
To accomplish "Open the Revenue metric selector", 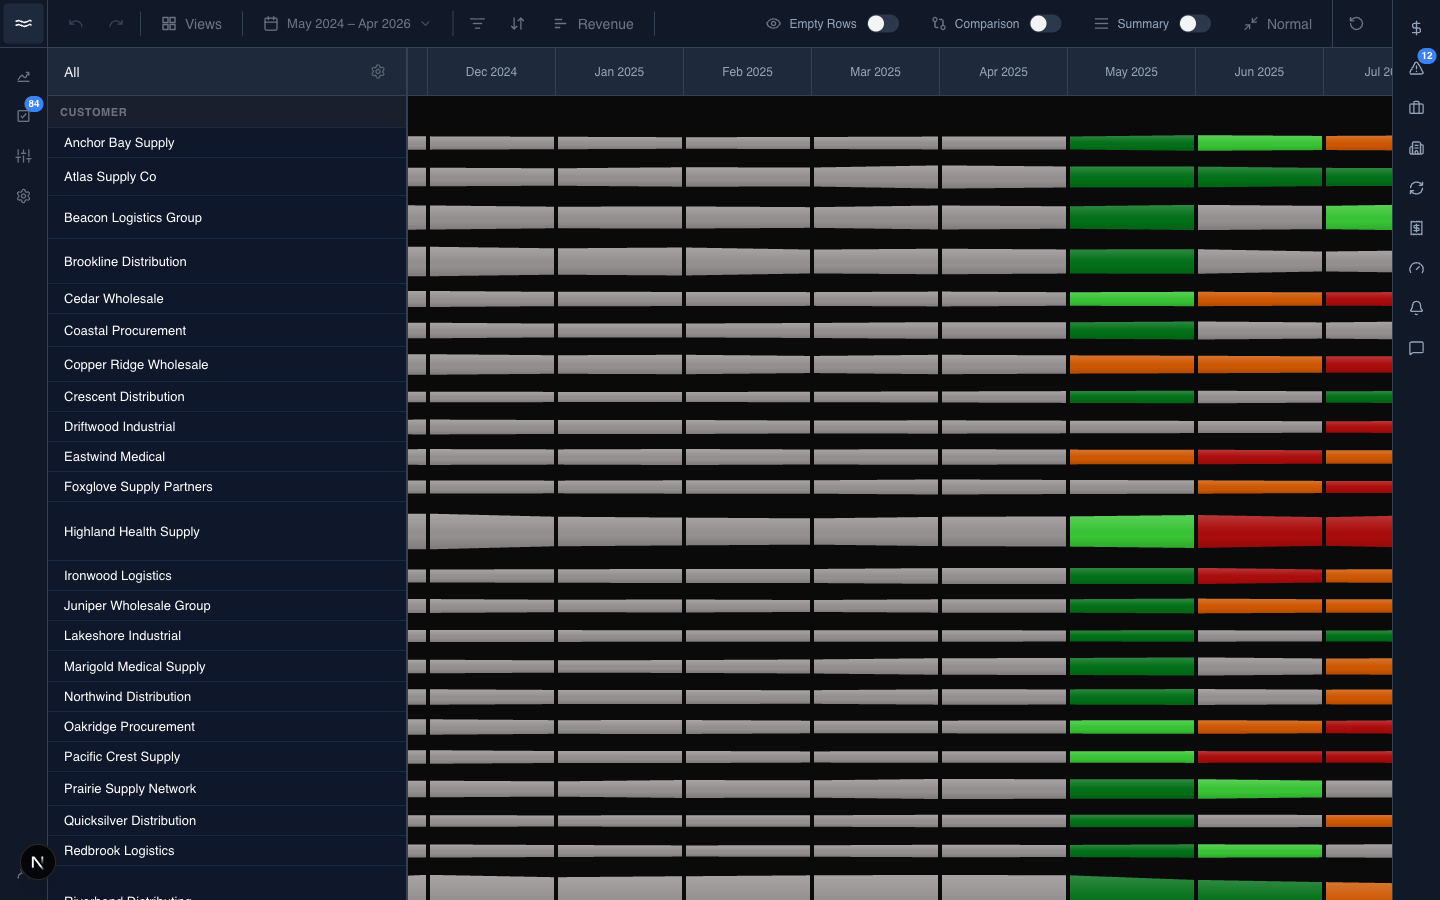I will 594,23.
